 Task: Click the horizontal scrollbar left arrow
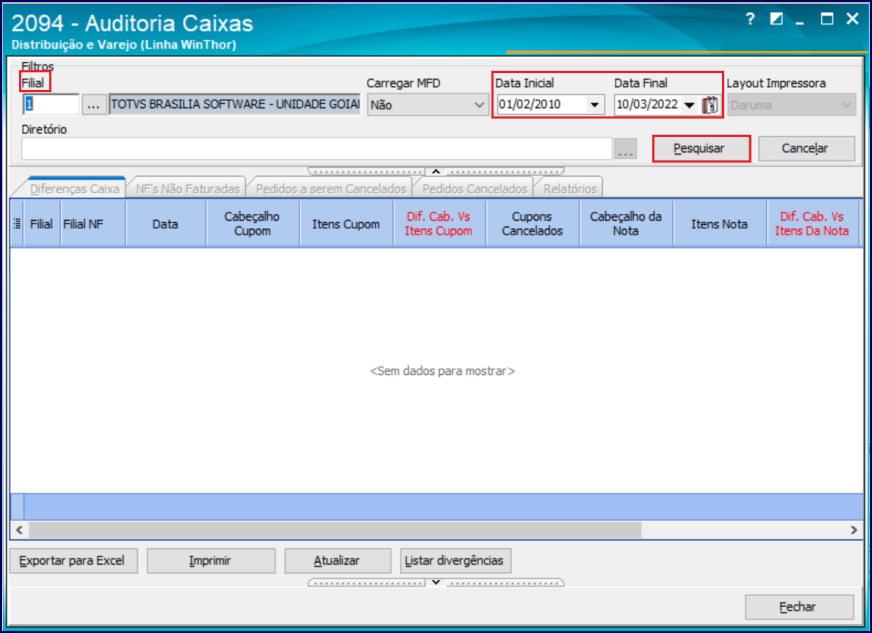[x=19, y=530]
